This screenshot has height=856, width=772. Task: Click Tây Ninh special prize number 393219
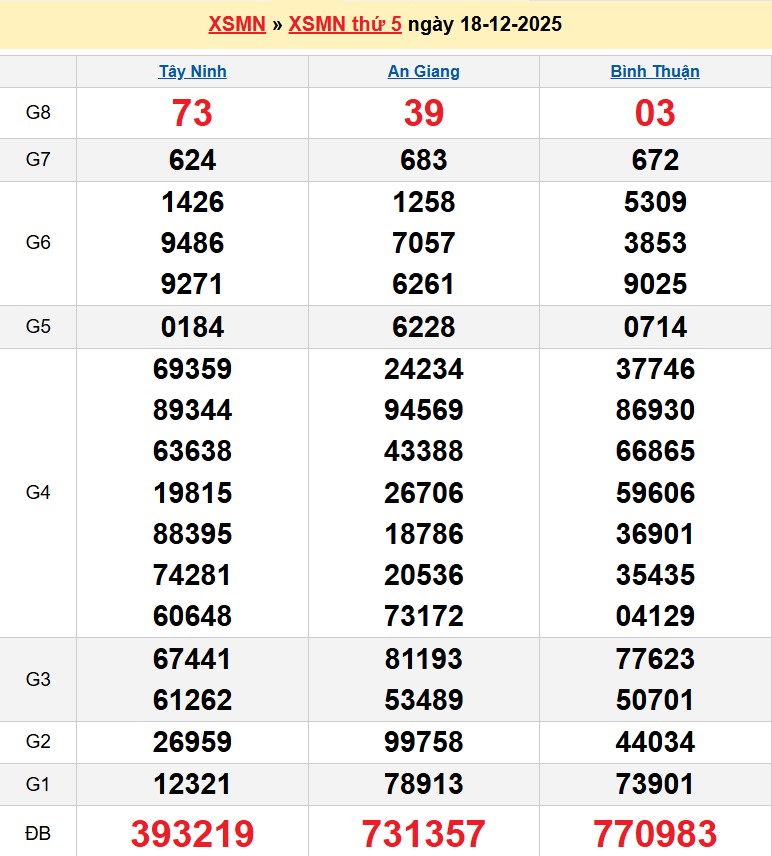coord(192,833)
